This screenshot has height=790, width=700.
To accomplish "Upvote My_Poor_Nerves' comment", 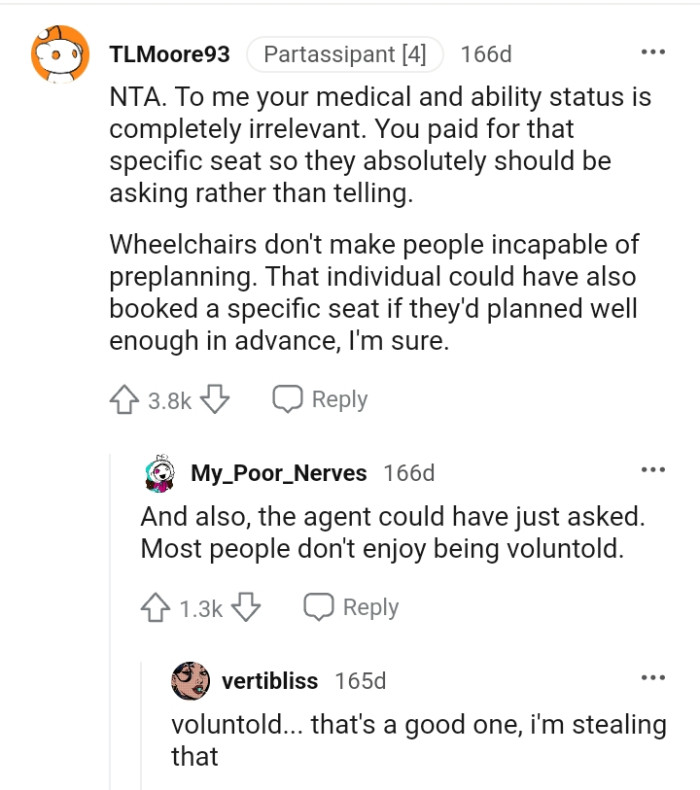I will [155, 607].
